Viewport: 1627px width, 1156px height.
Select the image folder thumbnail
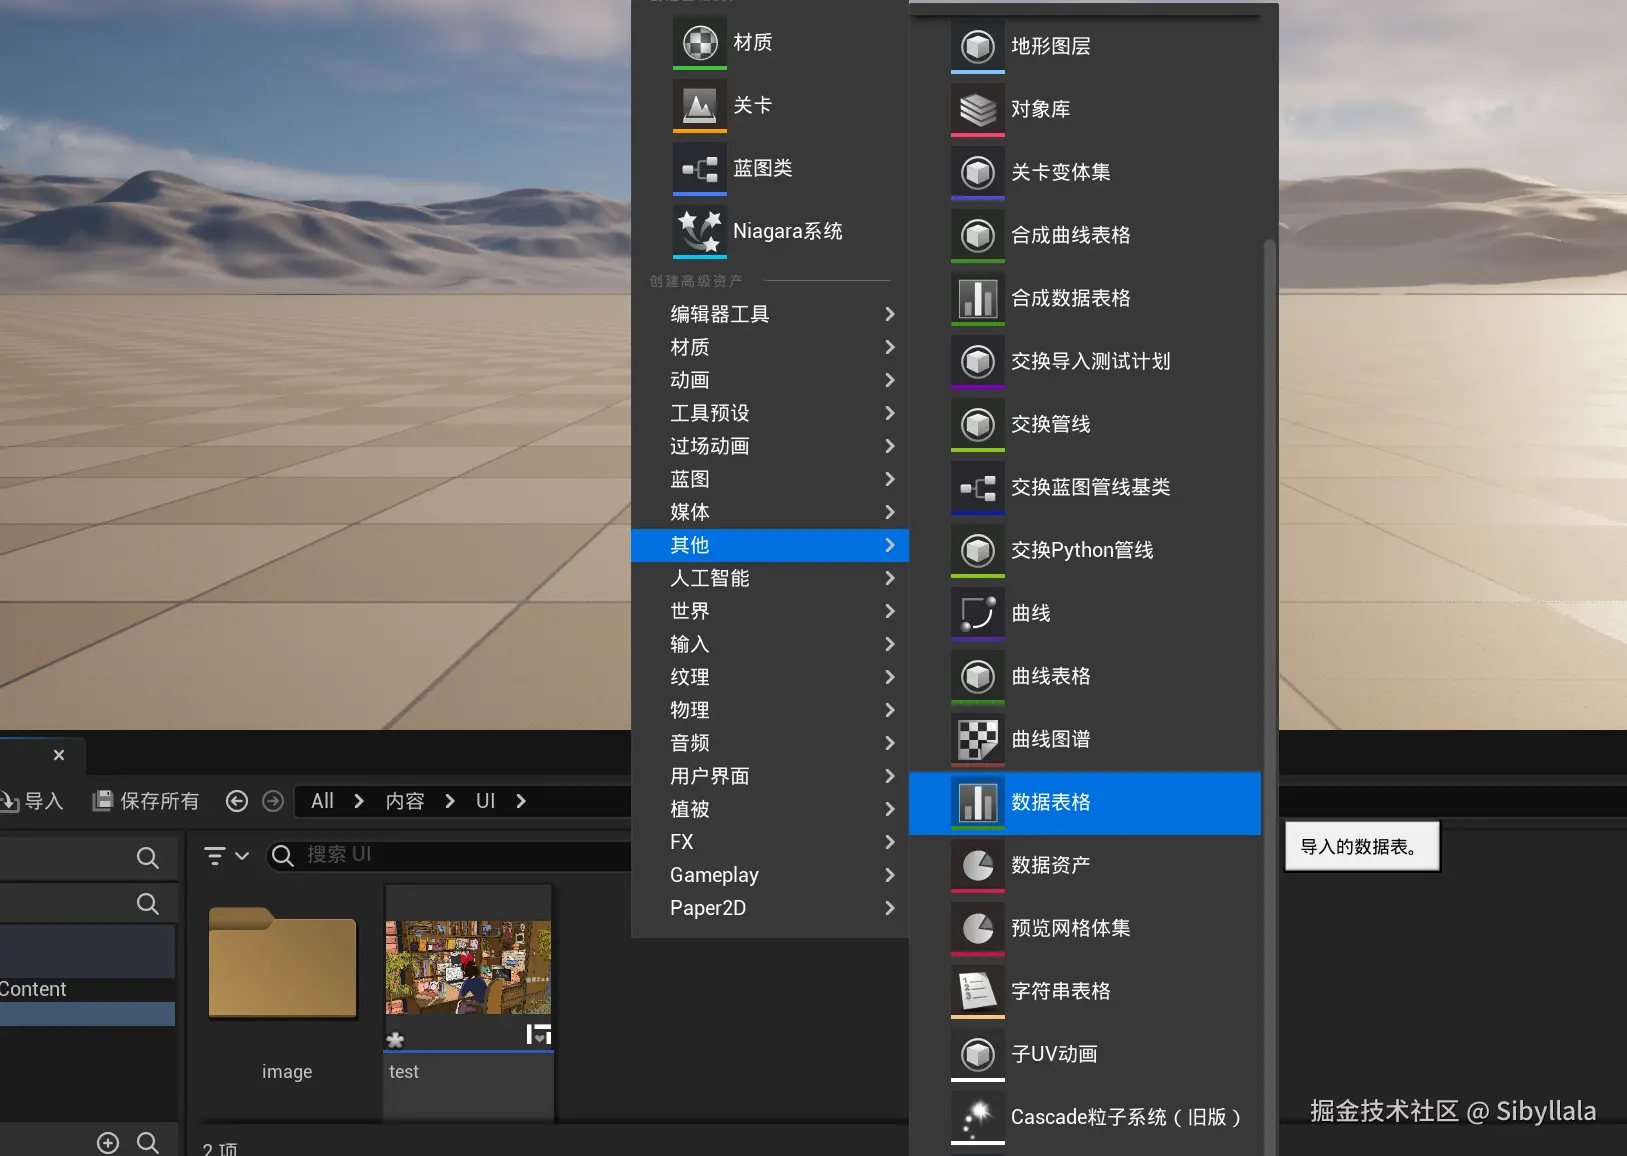click(283, 963)
